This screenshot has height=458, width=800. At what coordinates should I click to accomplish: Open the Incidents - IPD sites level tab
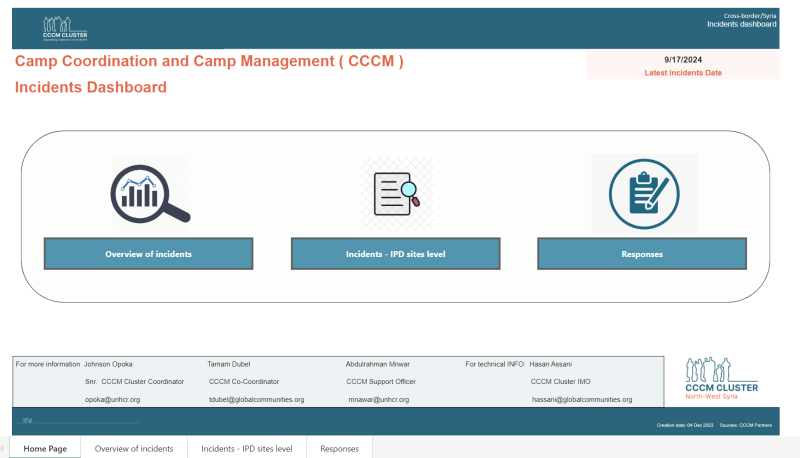coord(246,449)
